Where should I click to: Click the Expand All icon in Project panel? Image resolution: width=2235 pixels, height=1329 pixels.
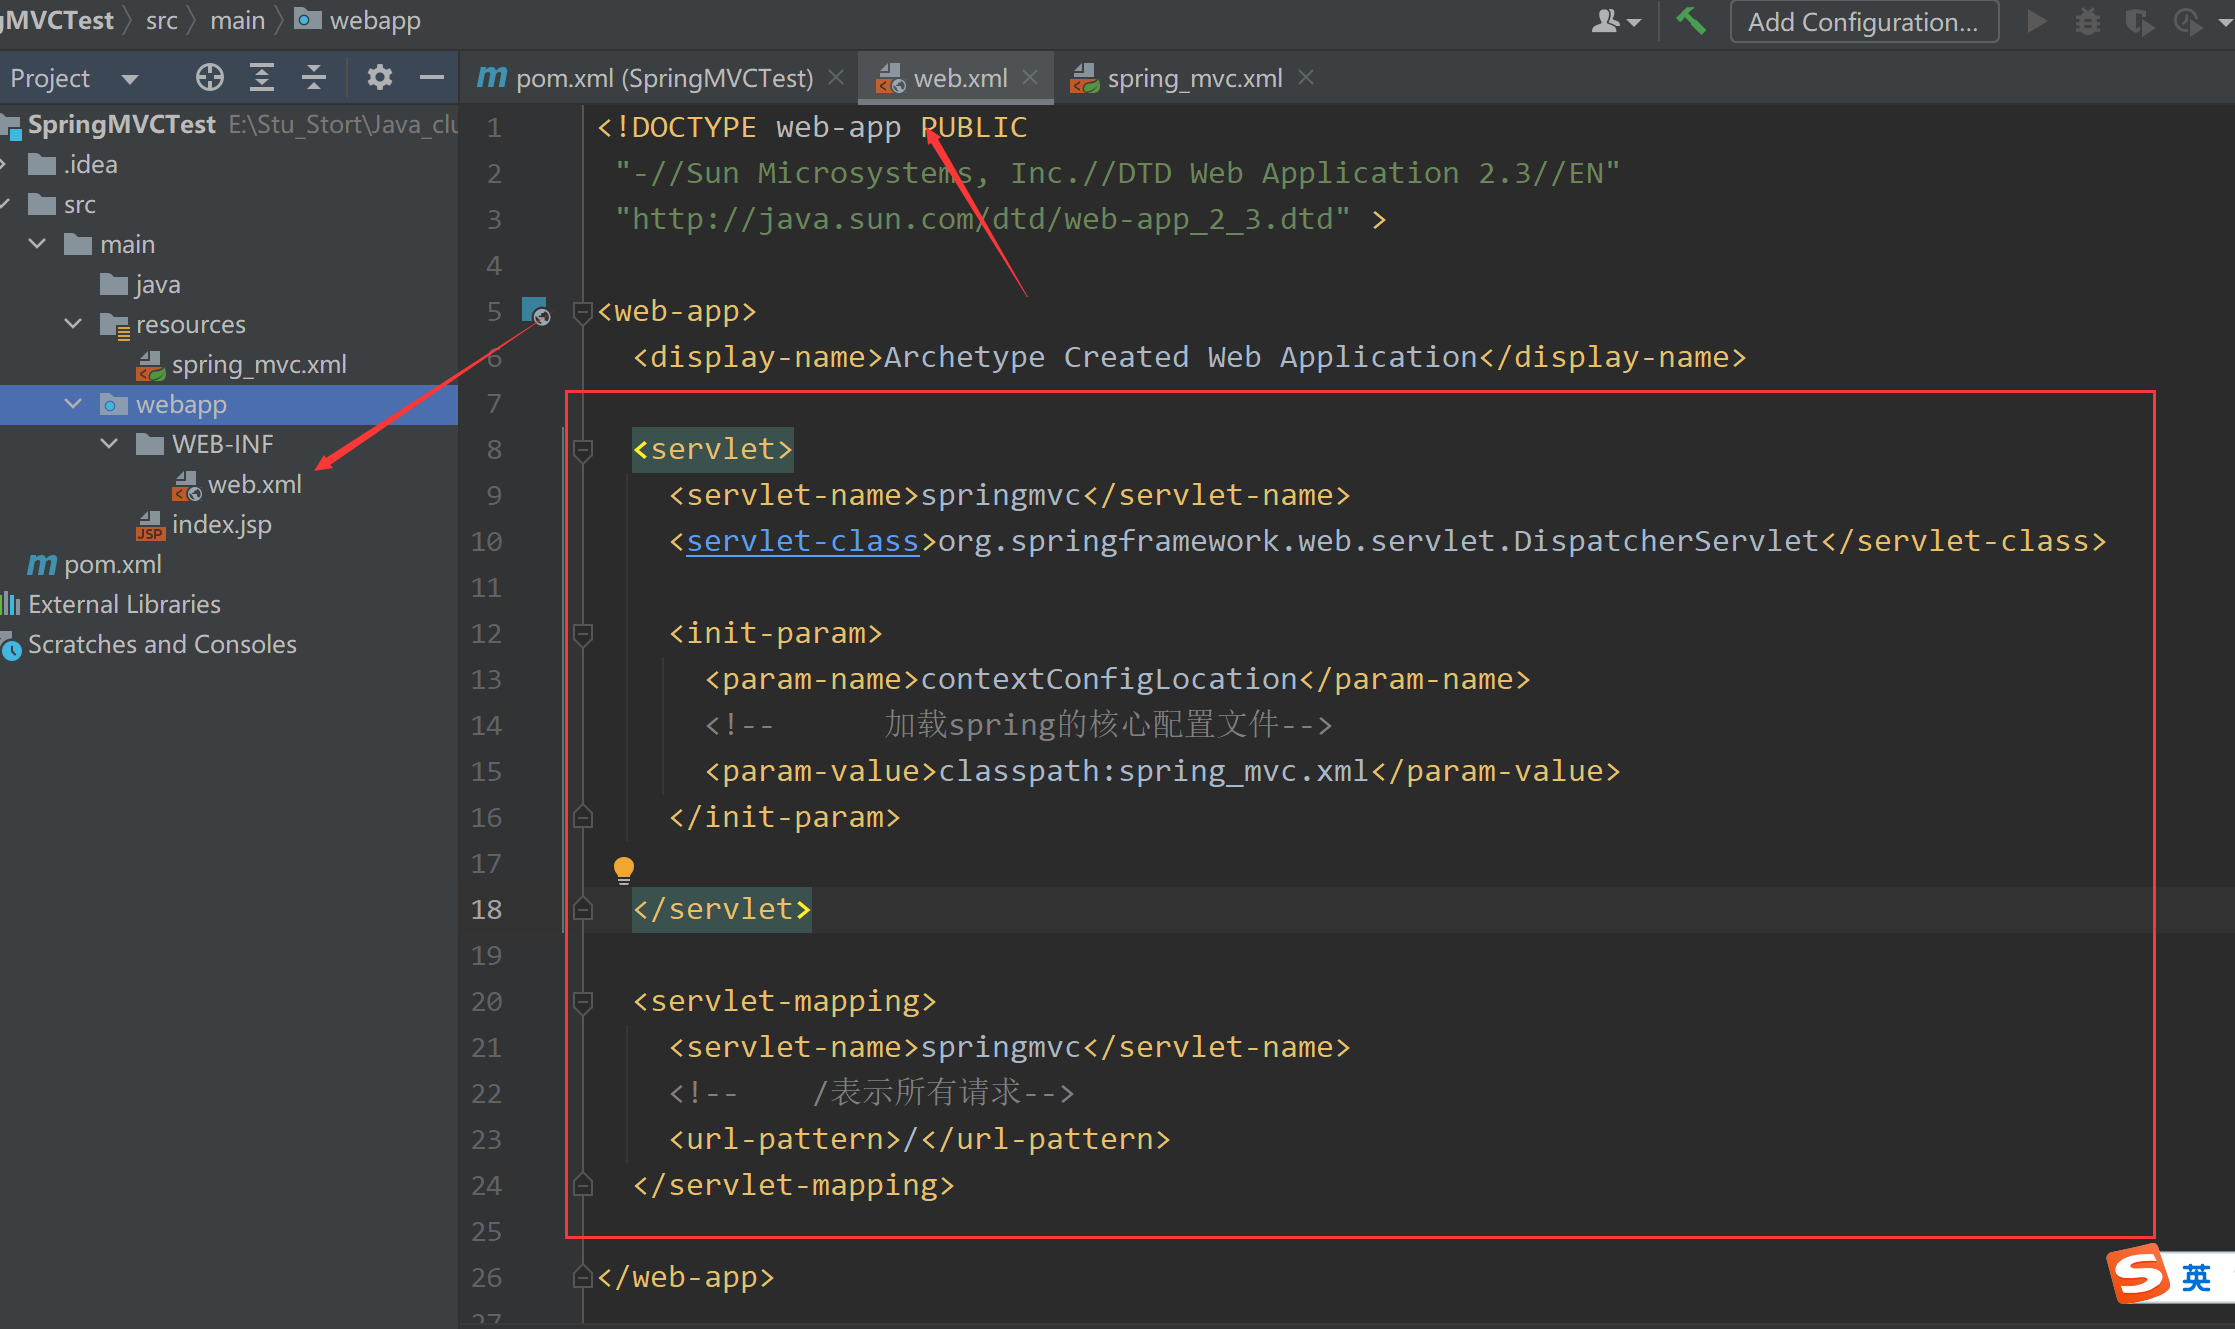coord(262,78)
